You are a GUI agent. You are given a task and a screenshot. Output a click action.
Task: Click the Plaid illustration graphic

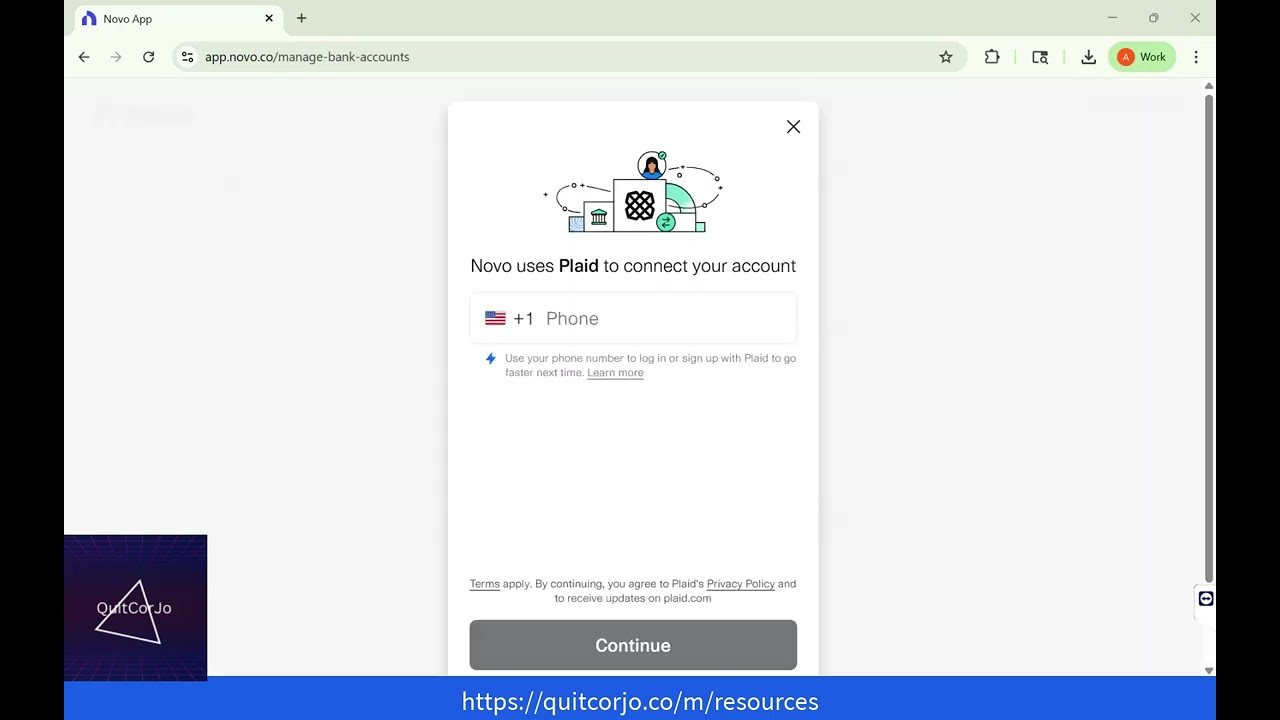(x=633, y=192)
